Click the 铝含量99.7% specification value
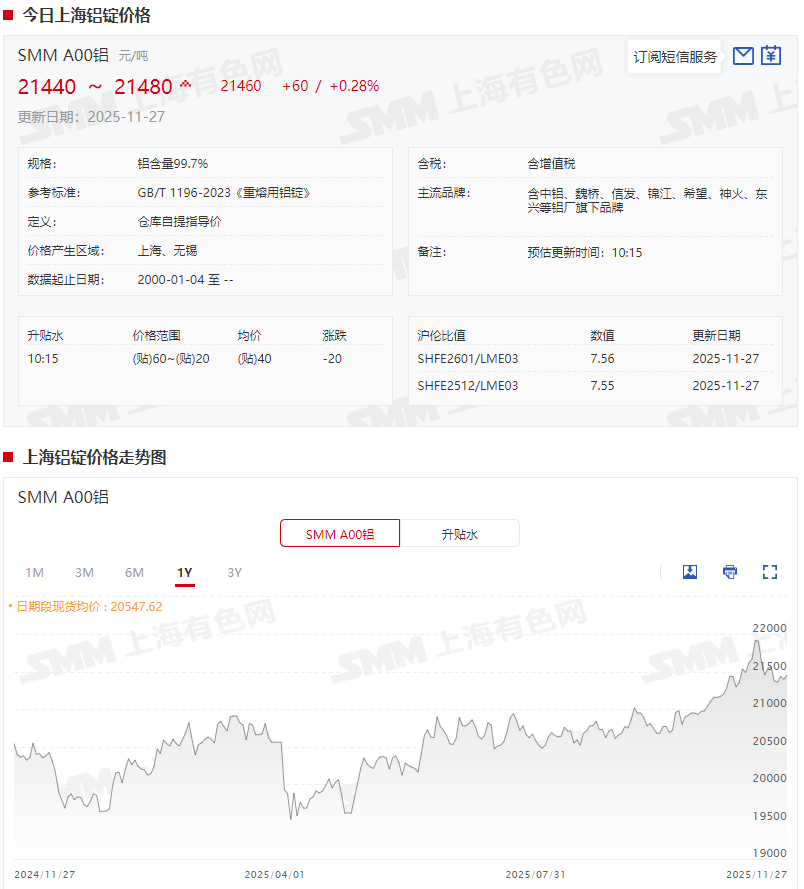 (172, 164)
